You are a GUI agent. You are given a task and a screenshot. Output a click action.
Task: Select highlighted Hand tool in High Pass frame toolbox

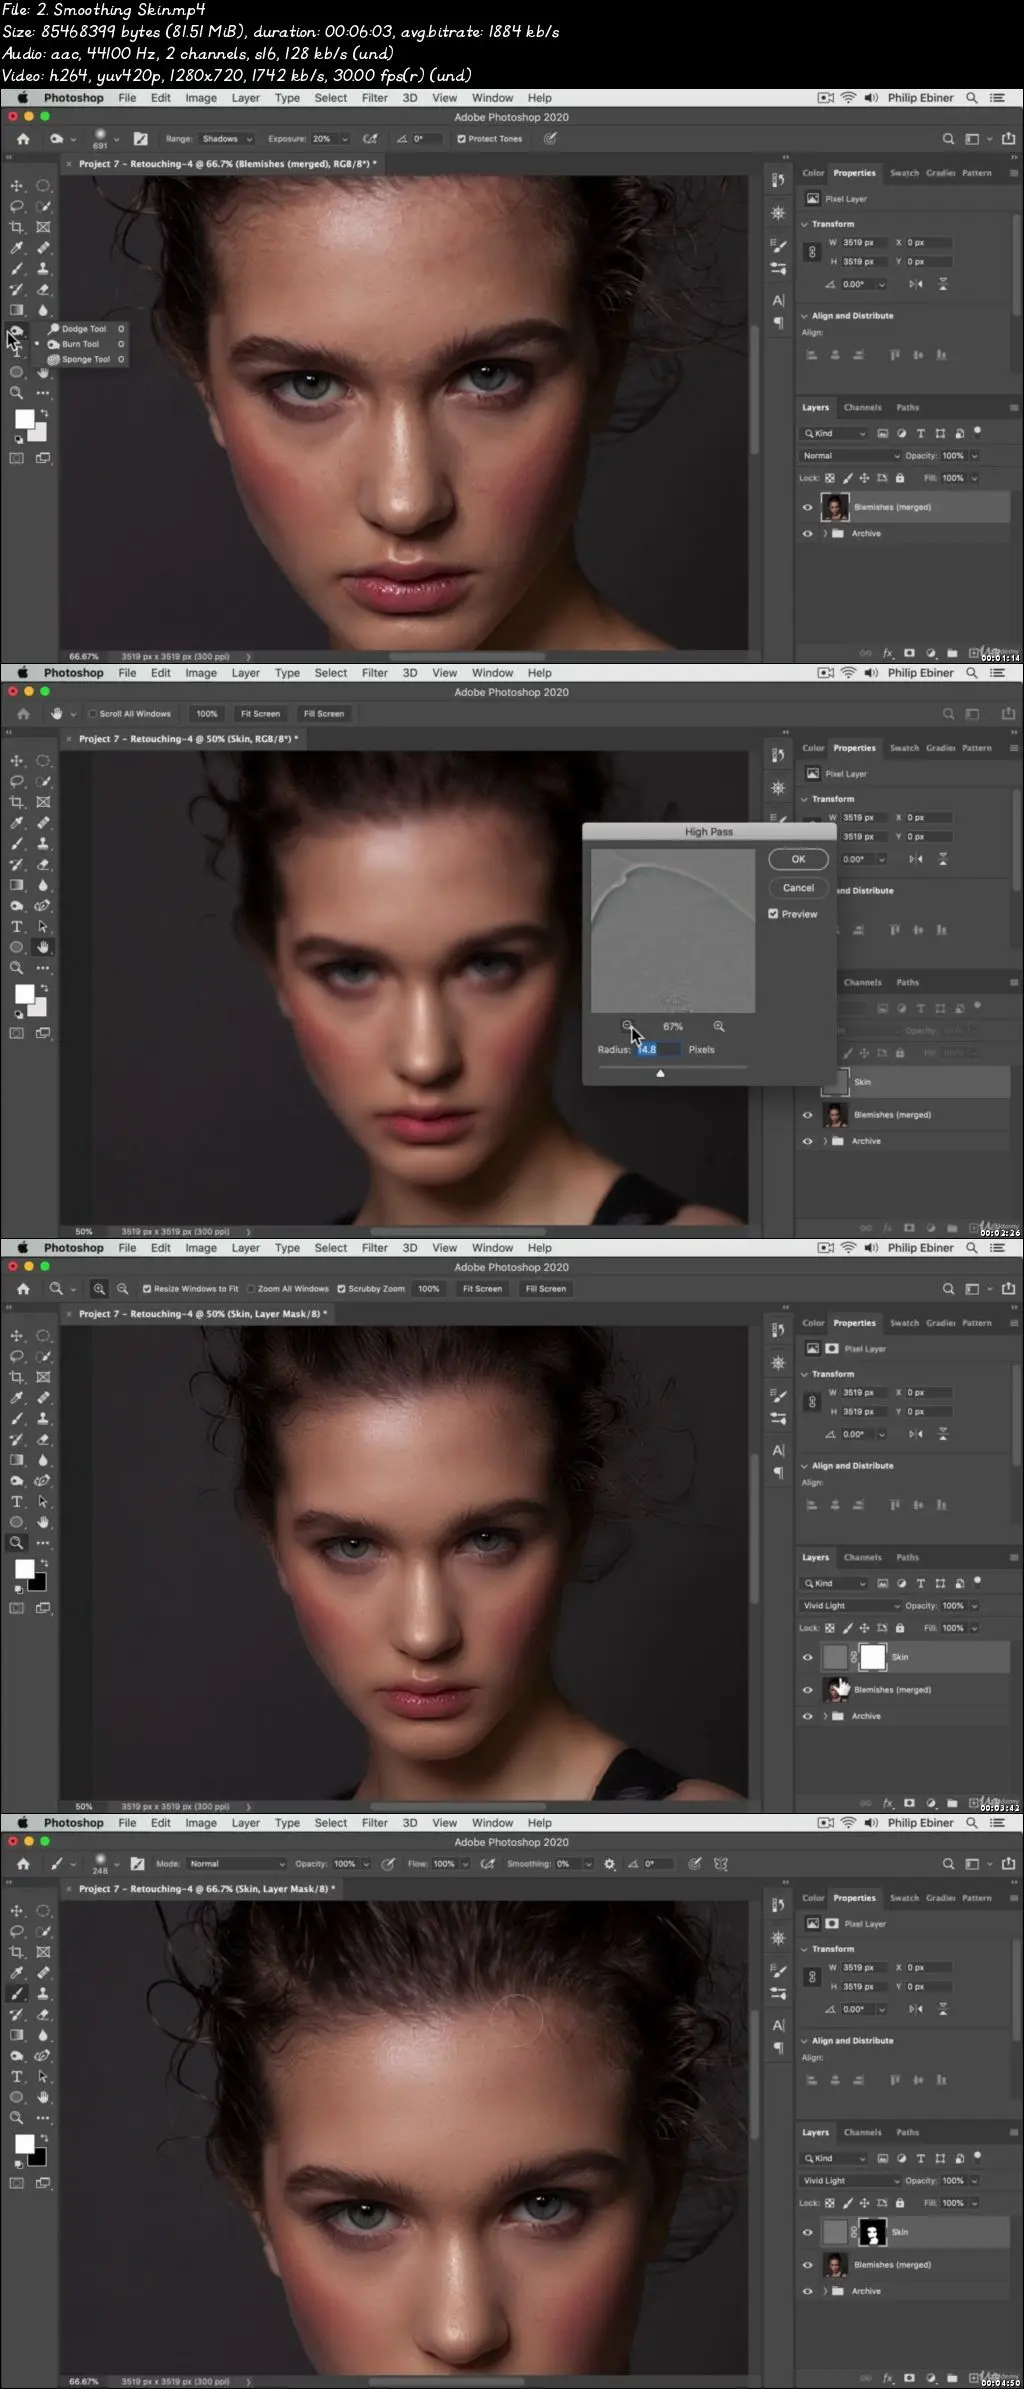click(43, 947)
